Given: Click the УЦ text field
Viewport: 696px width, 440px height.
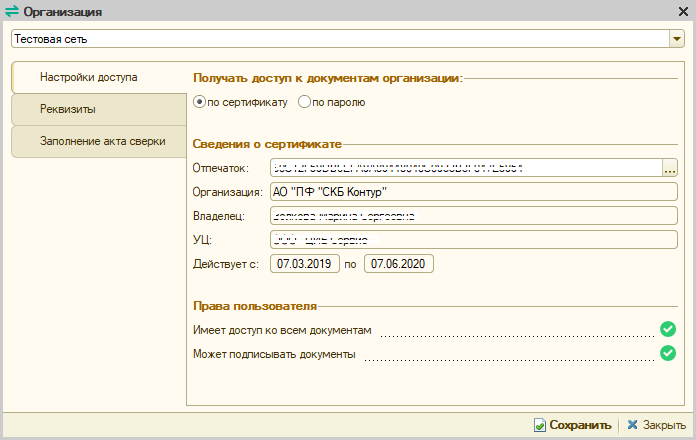Looking at the screenshot, I should [473, 240].
